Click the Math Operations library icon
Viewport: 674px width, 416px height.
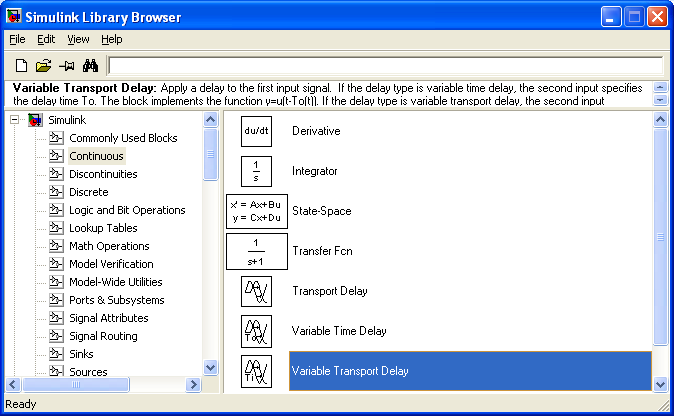tap(56, 246)
